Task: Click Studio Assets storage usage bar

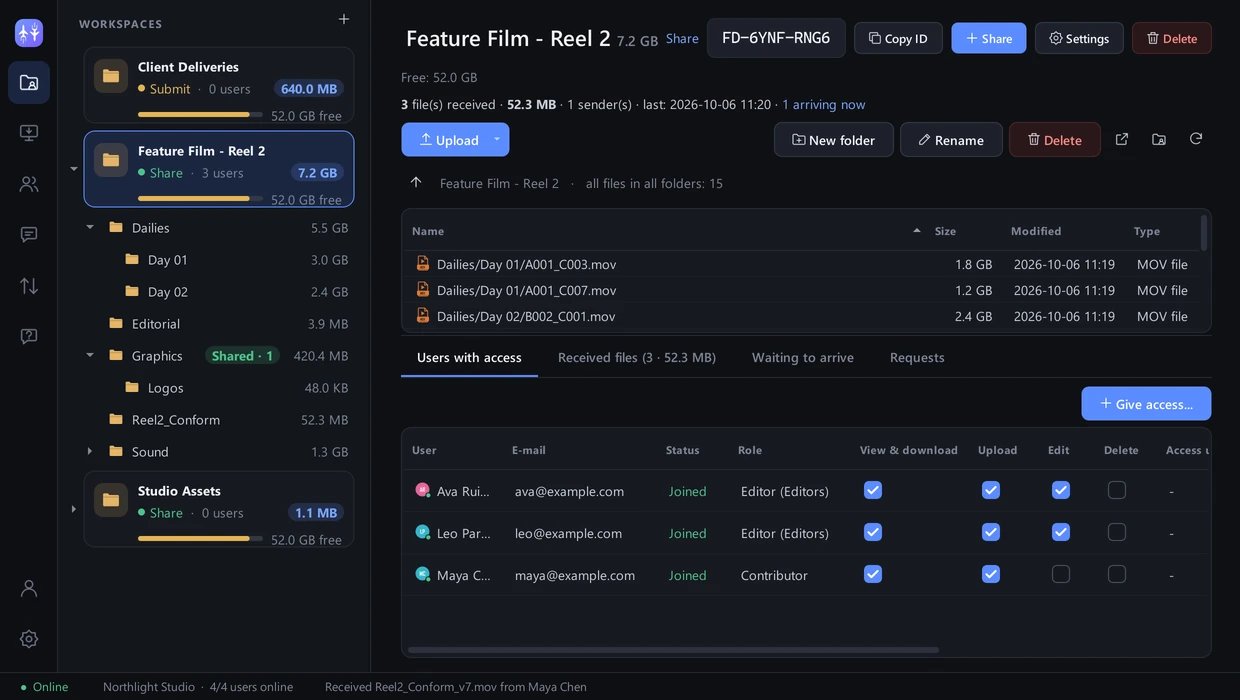Action: coord(200,539)
